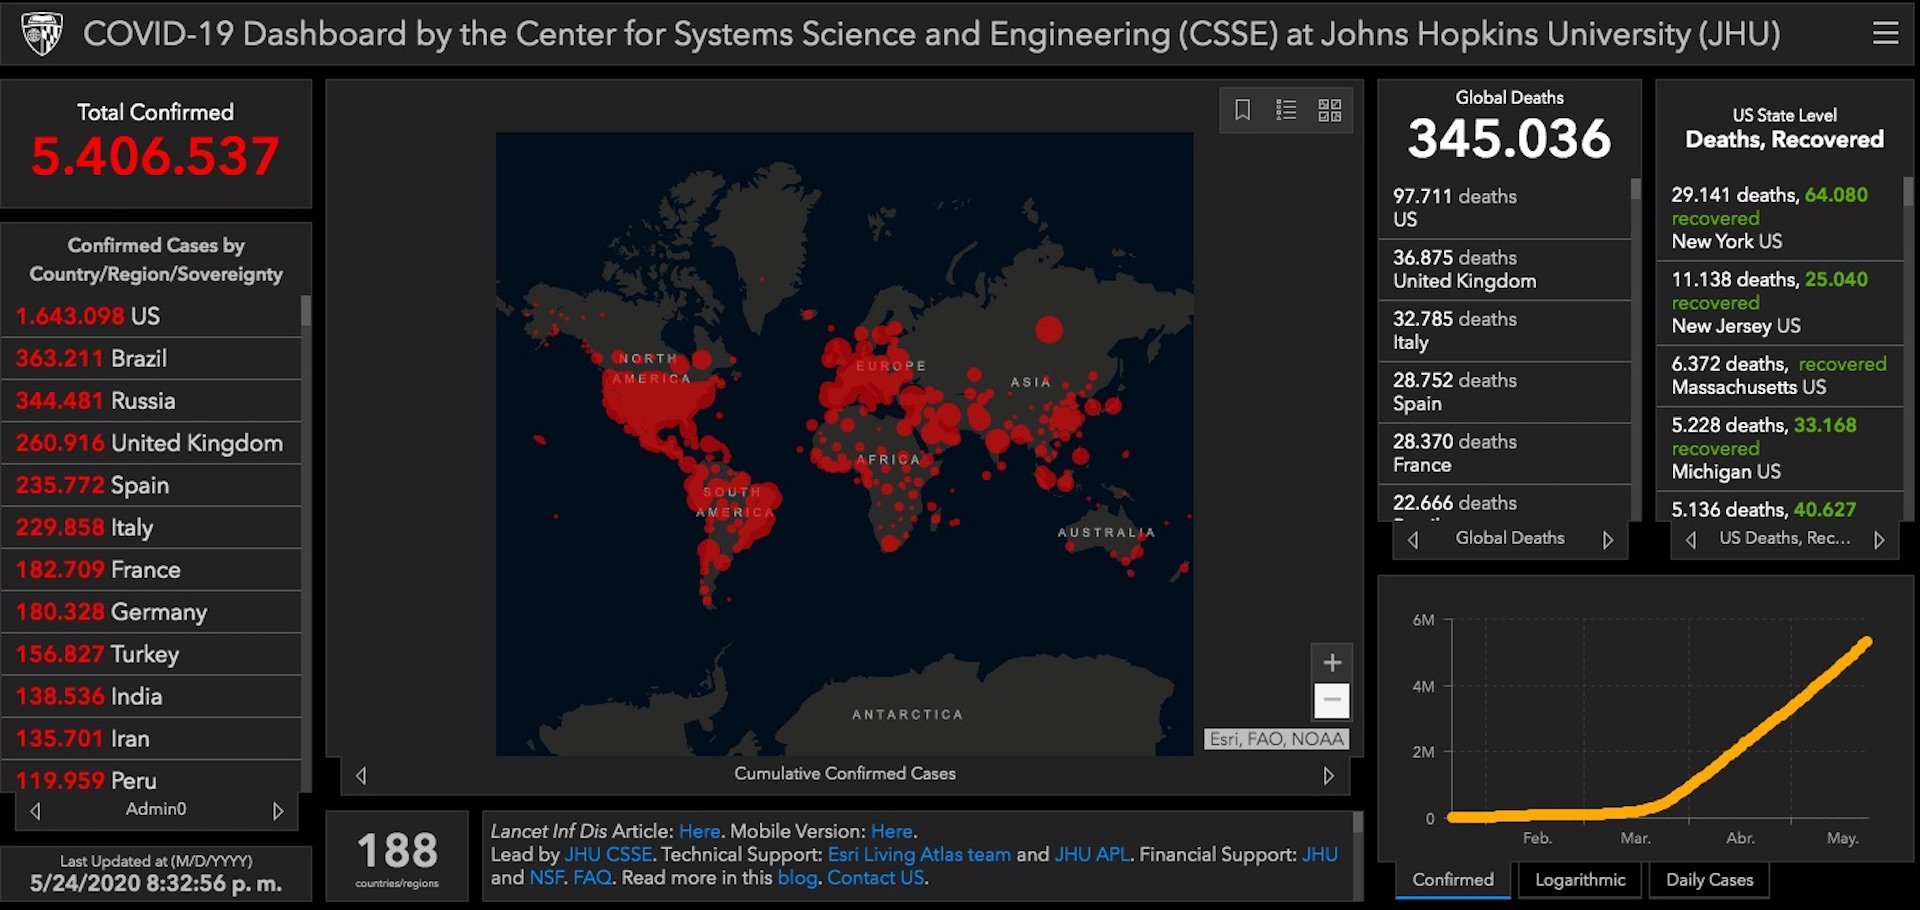Select the Confirmed chart tab
The image size is (1920, 910).
pyautogui.click(x=1452, y=880)
